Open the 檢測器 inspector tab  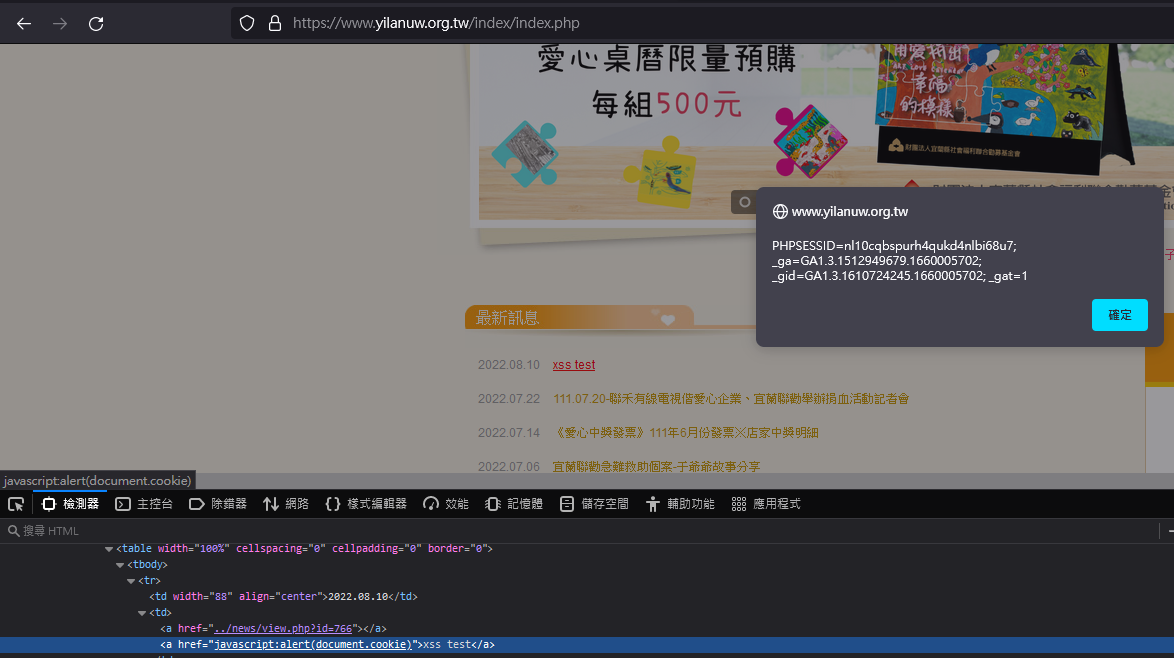[x=71, y=504]
